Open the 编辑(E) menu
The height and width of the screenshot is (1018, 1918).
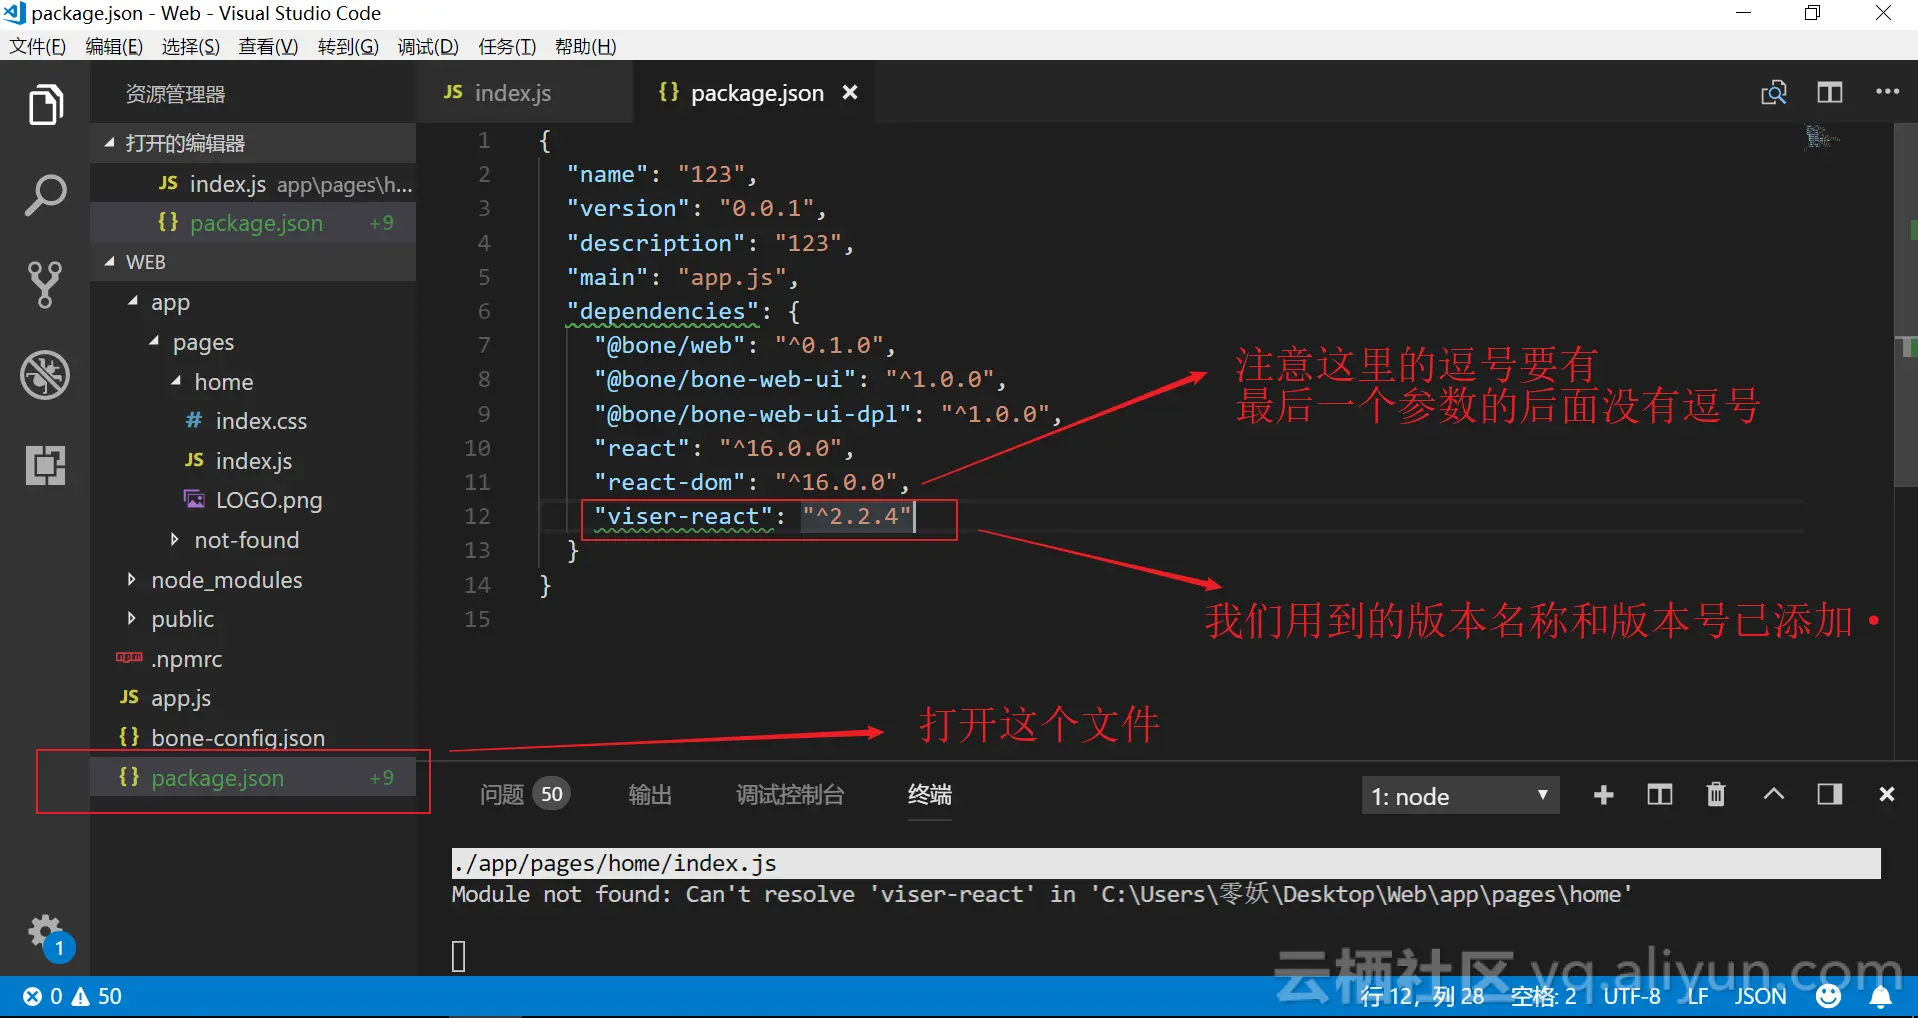coord(114,47)
